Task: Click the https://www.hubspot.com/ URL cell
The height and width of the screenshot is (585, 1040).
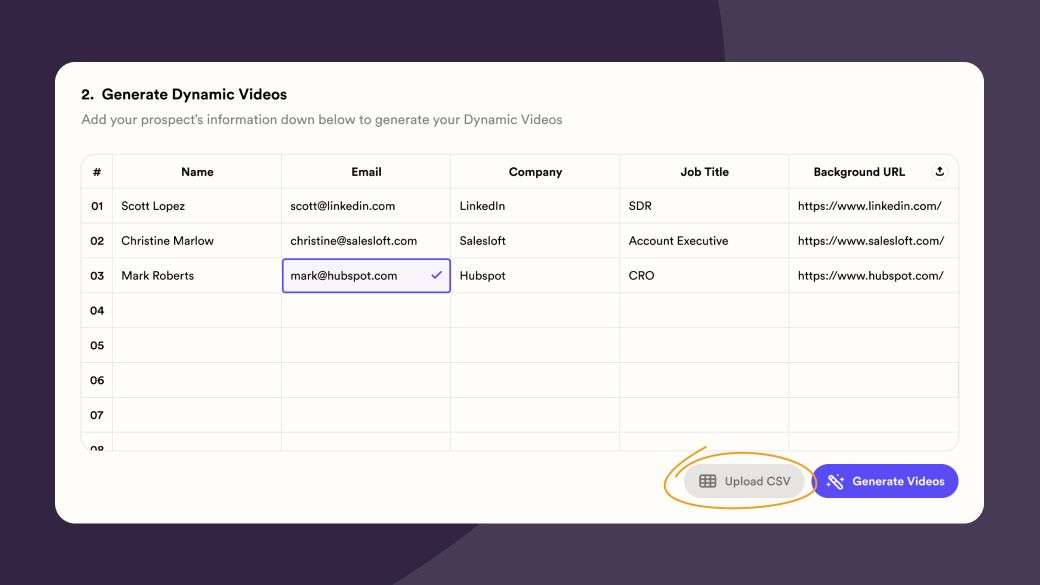Action: point(874,275)
